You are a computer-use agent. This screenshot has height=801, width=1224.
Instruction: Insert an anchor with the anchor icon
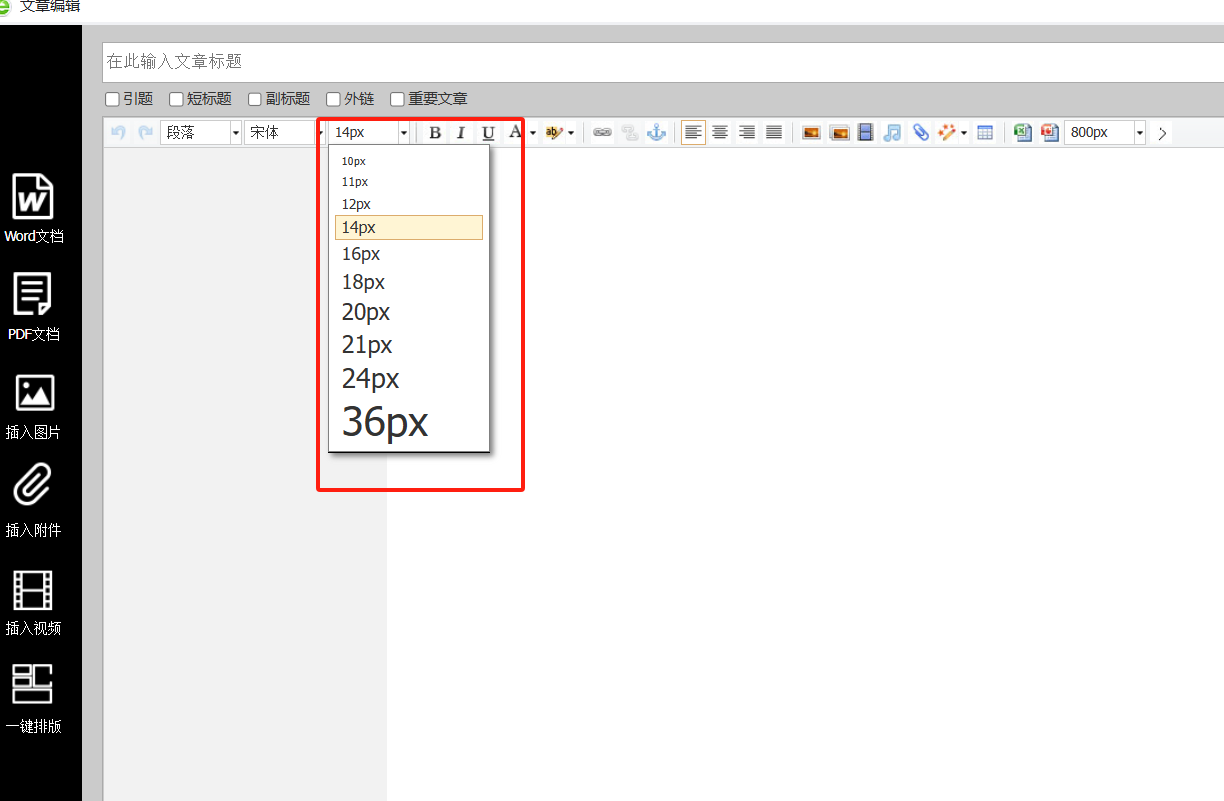pyautogui.click(x=656, y=133)
